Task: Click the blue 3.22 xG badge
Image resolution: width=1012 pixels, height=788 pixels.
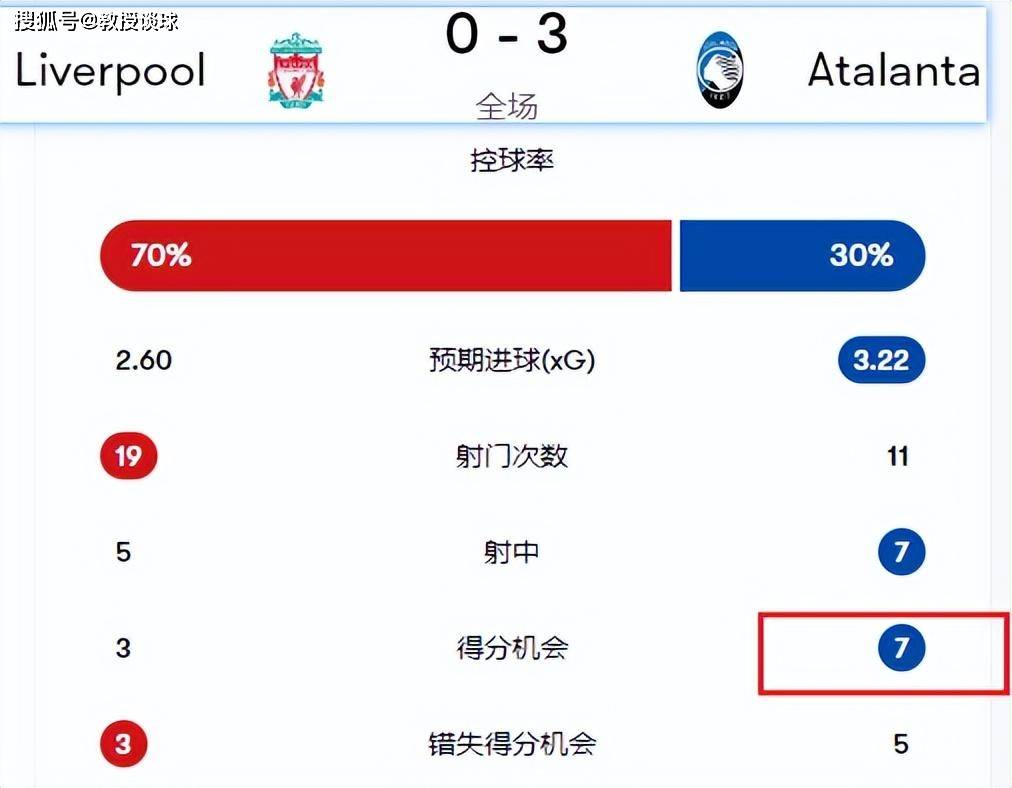Action: pos(881,359)
